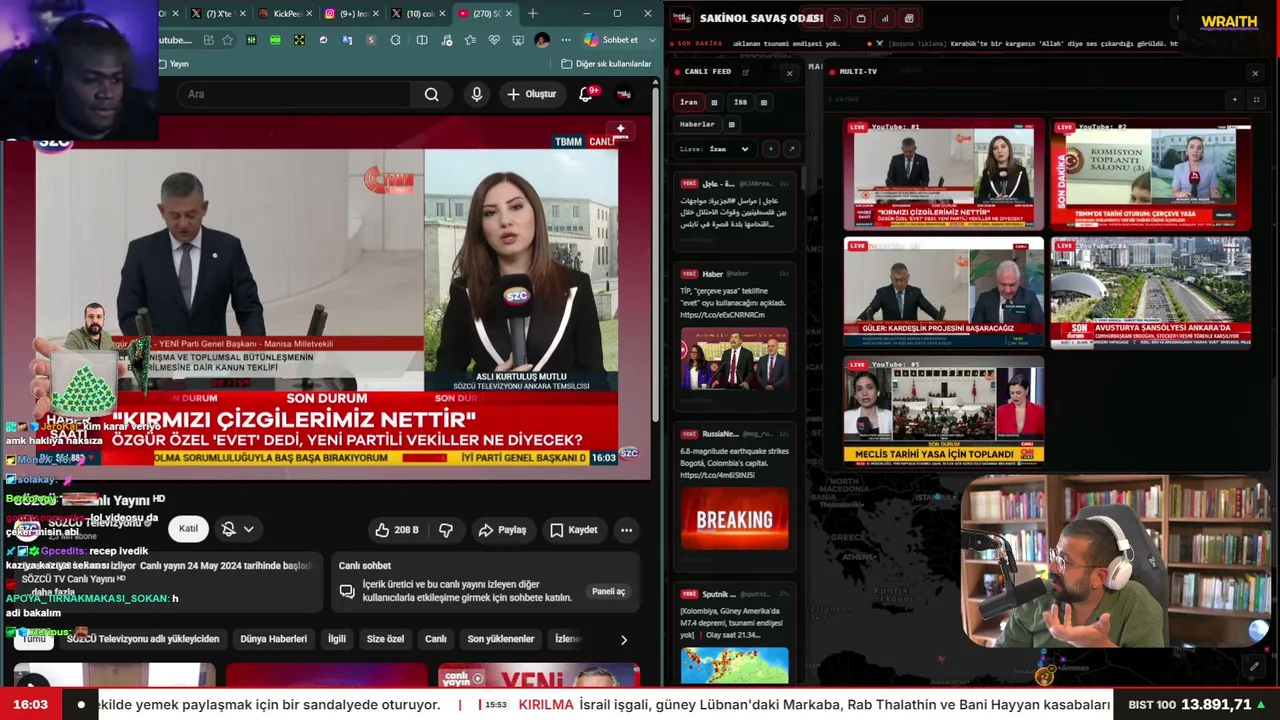Start voice search with the microphone icon
1280x720 pixels.
(477, 94)
